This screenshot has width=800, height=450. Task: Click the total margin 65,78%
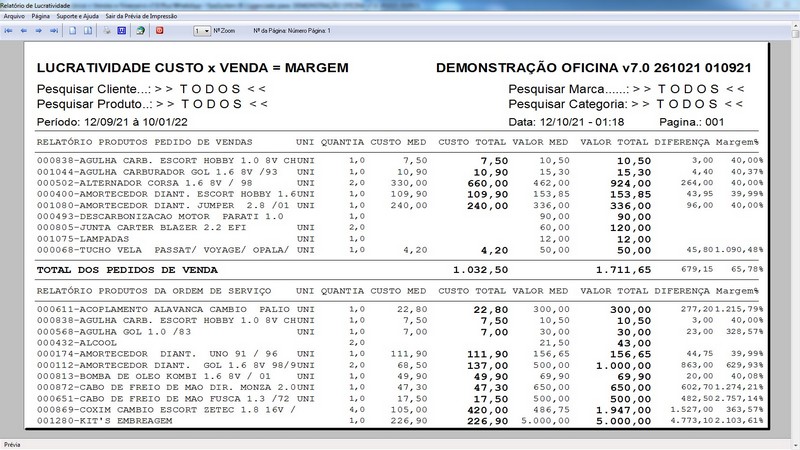point(747,269)
